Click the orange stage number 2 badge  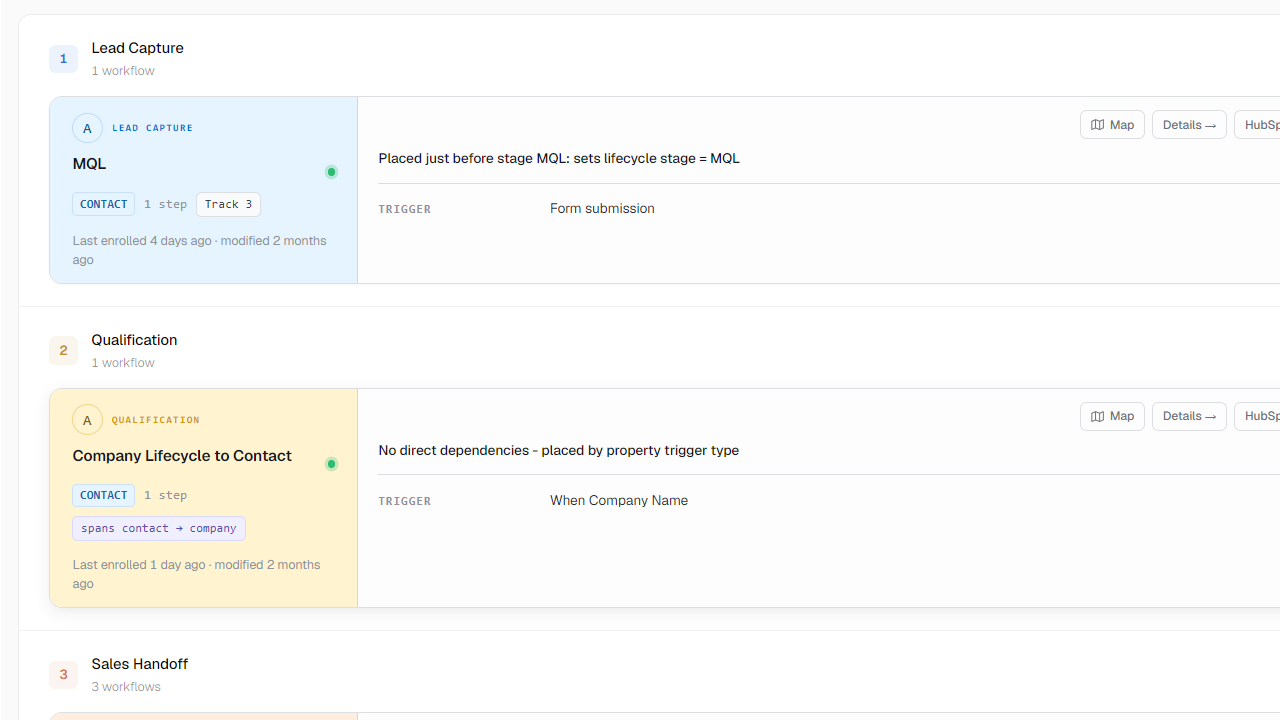[x=63, y=351]
